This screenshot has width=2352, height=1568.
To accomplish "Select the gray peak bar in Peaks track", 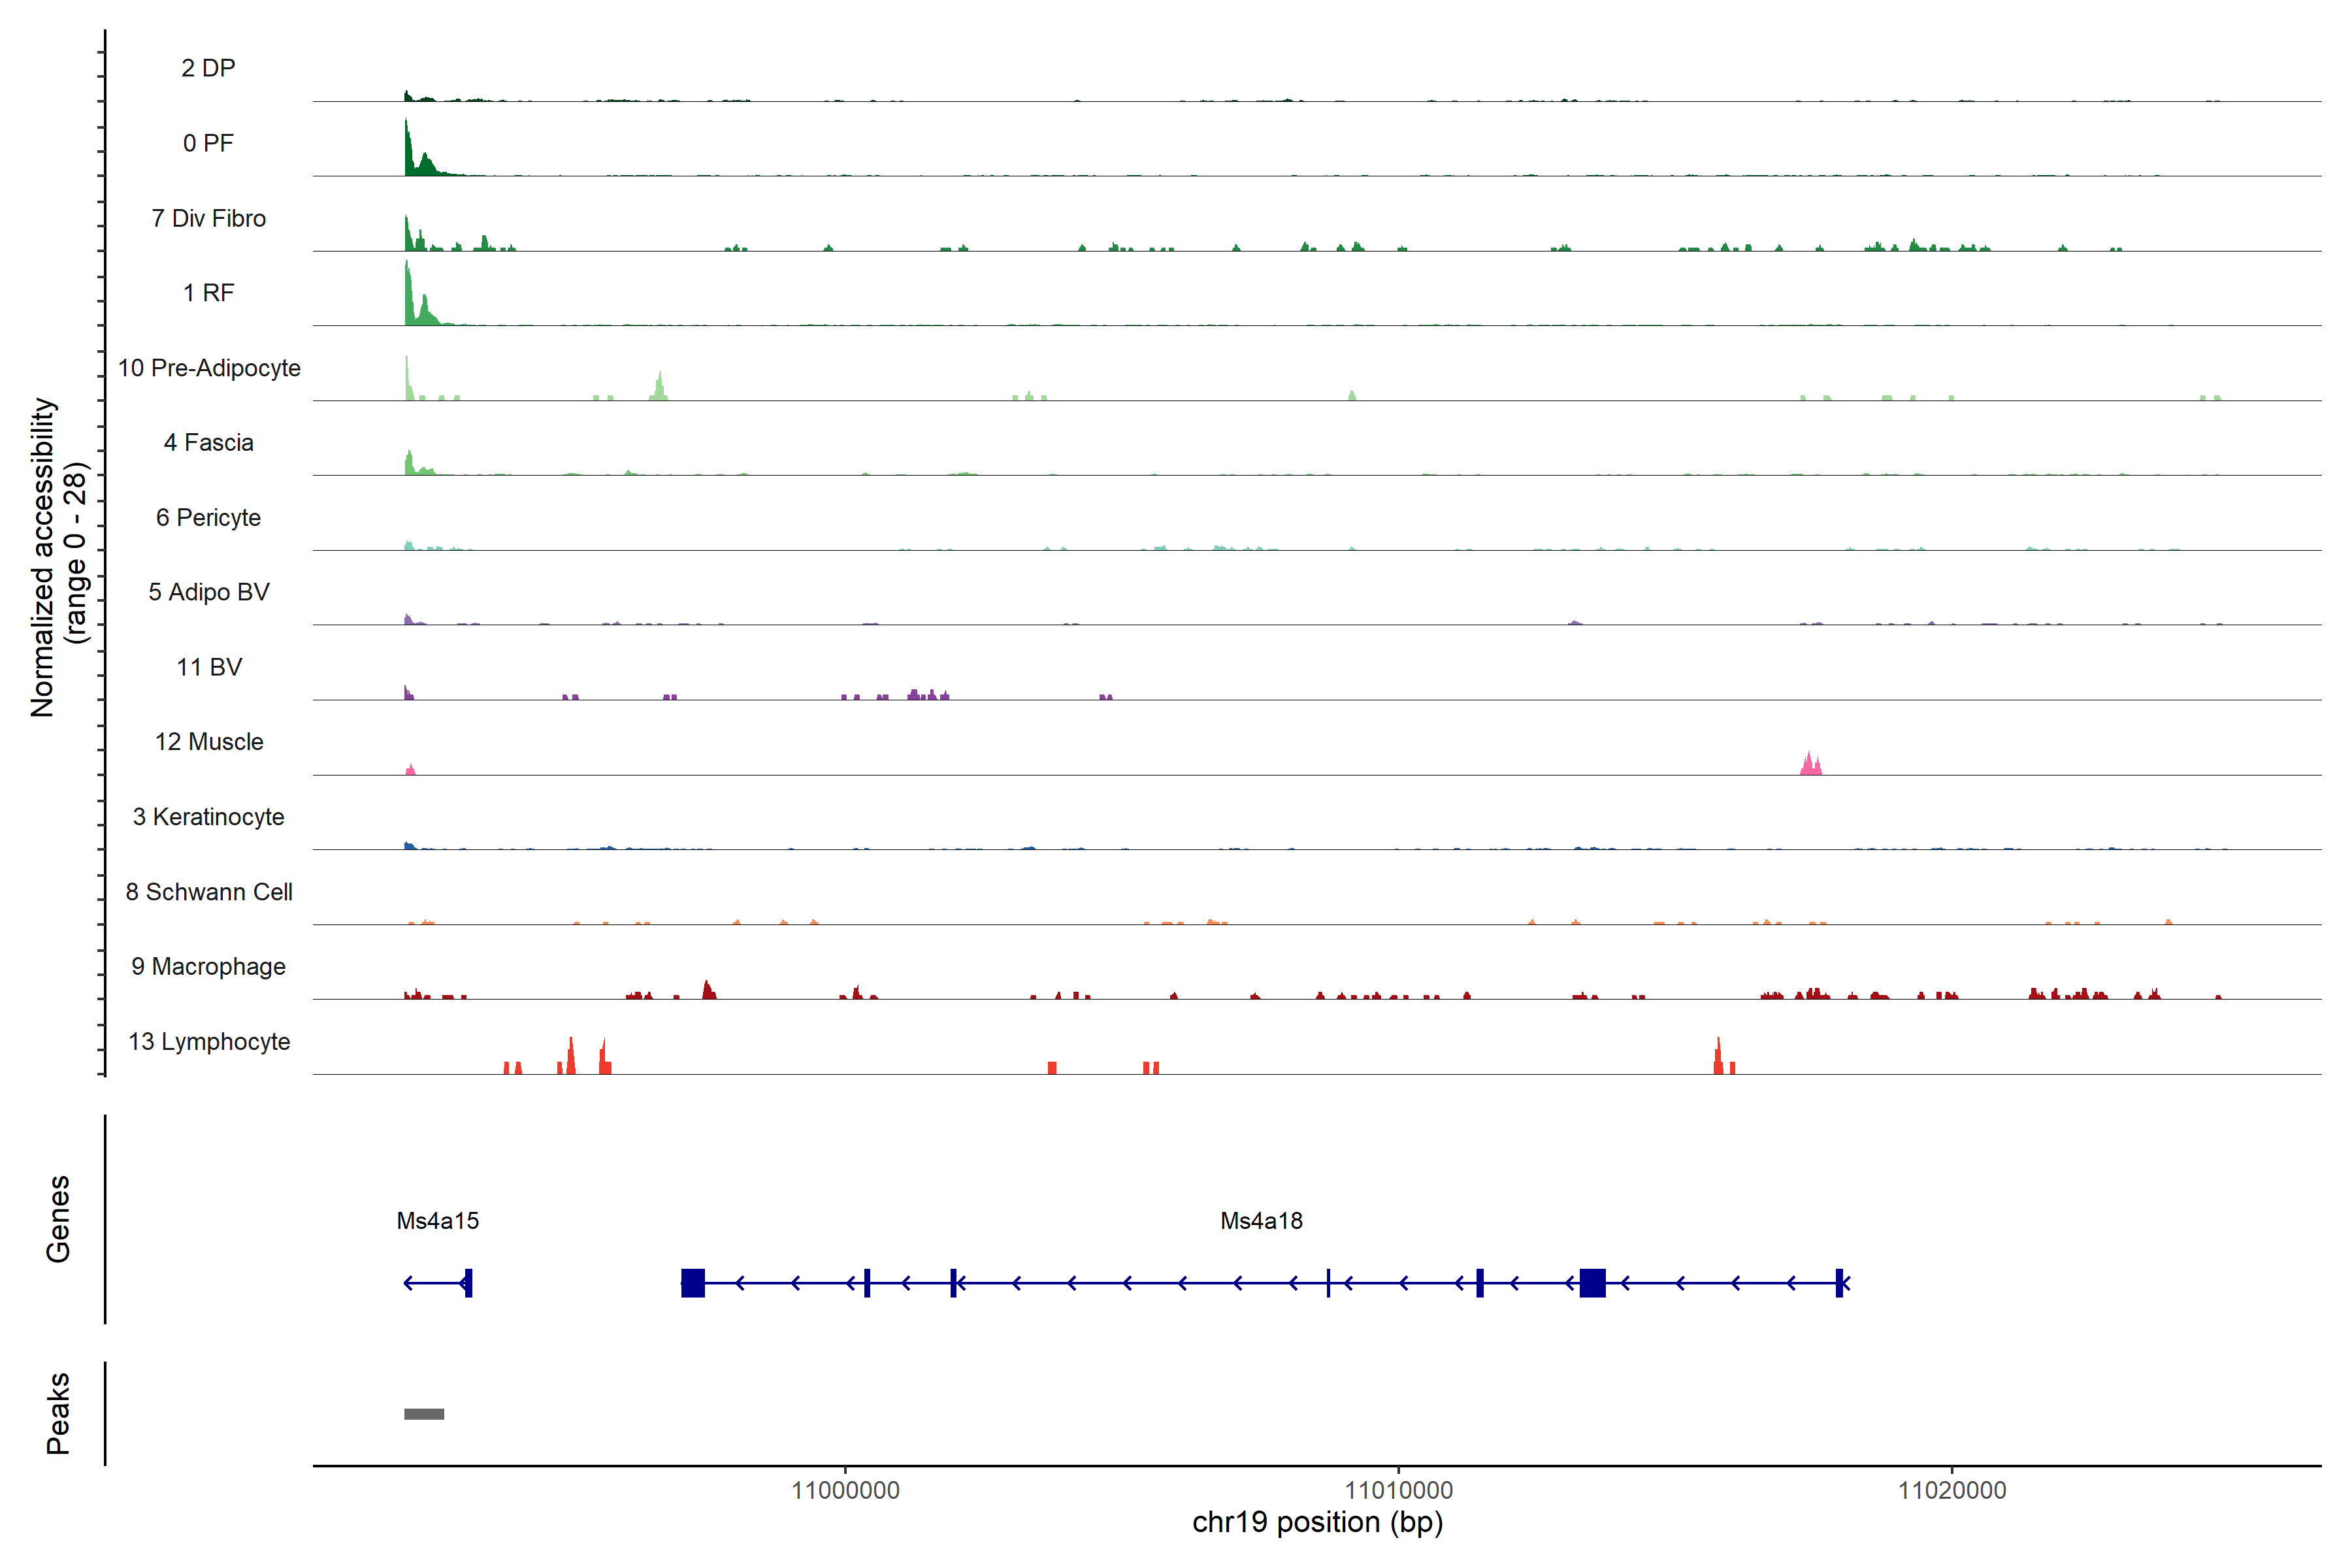I will [x=424, y=1413].
